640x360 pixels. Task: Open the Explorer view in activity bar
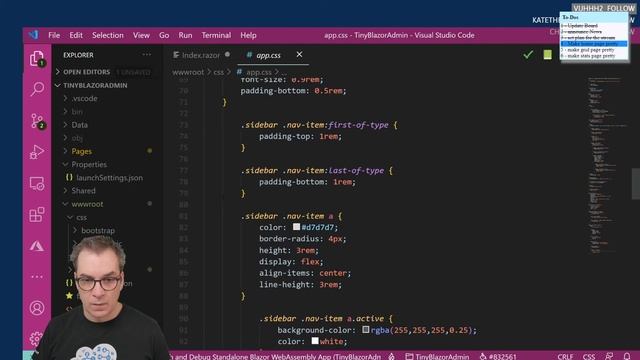point(37,59)
